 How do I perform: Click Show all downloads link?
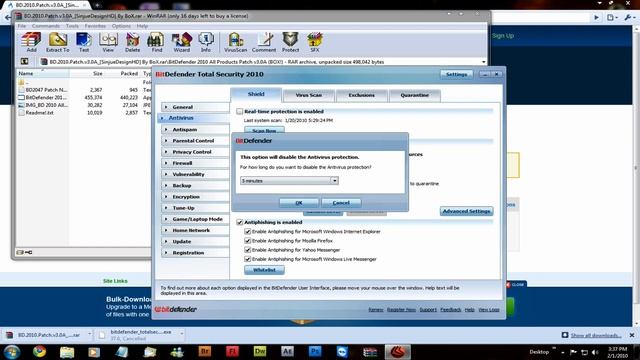[596, 336]
